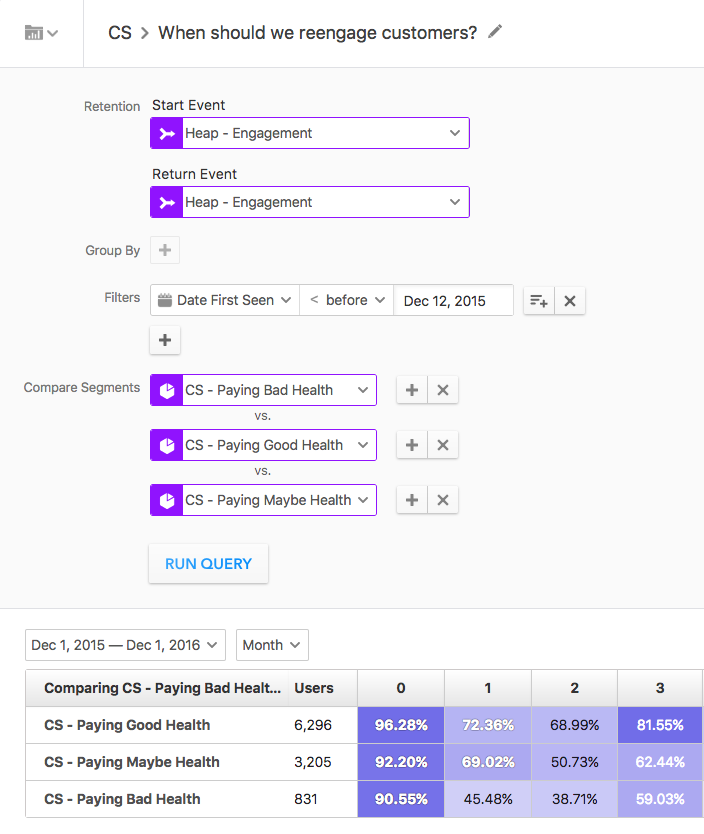Remove the Paying Good Health segment
This screenshot has height=834, width=704.
tap(443, 445)
